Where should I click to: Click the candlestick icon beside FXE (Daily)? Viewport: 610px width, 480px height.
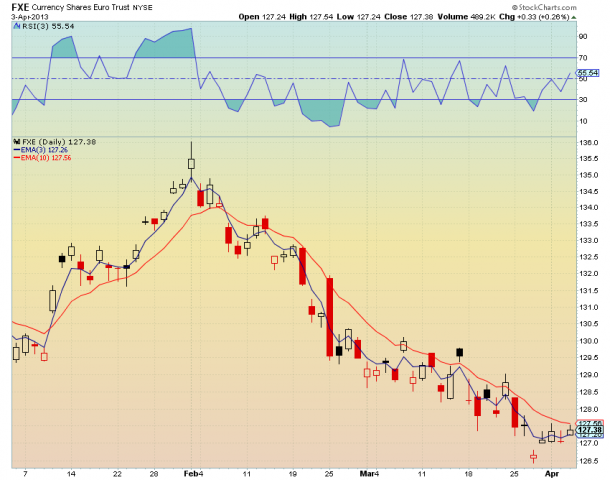pyautogui.click(x=17, y=142)
